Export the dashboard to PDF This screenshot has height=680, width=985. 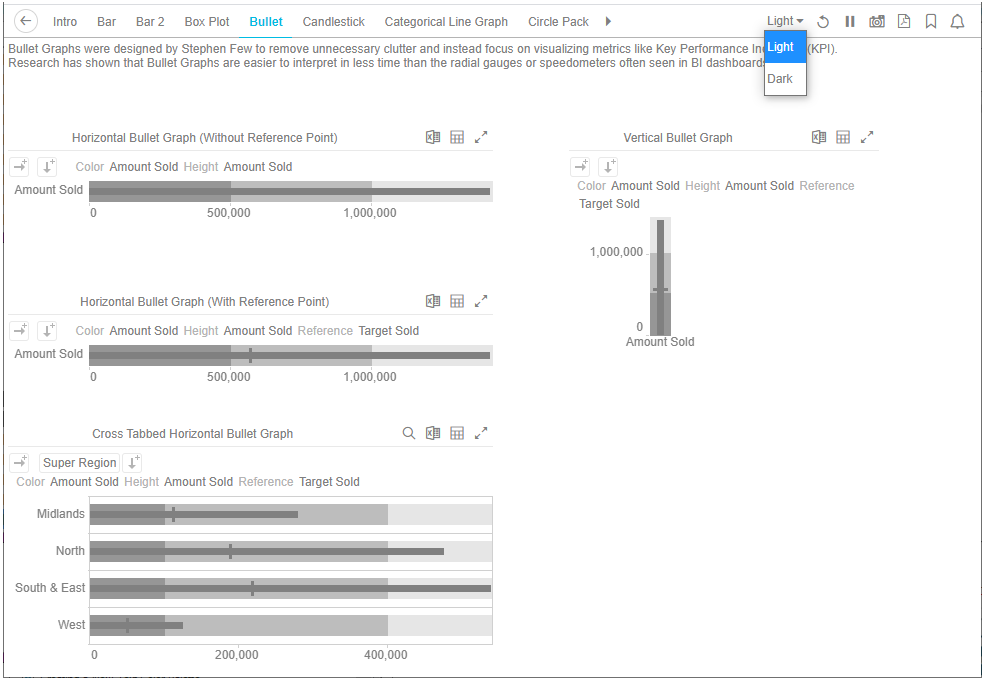coord(904,22)
